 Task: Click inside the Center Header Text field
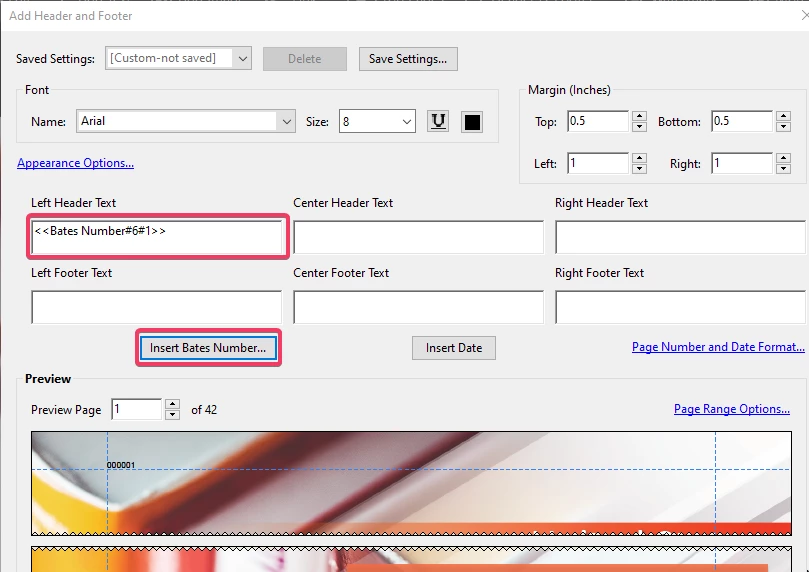point(418,237)
